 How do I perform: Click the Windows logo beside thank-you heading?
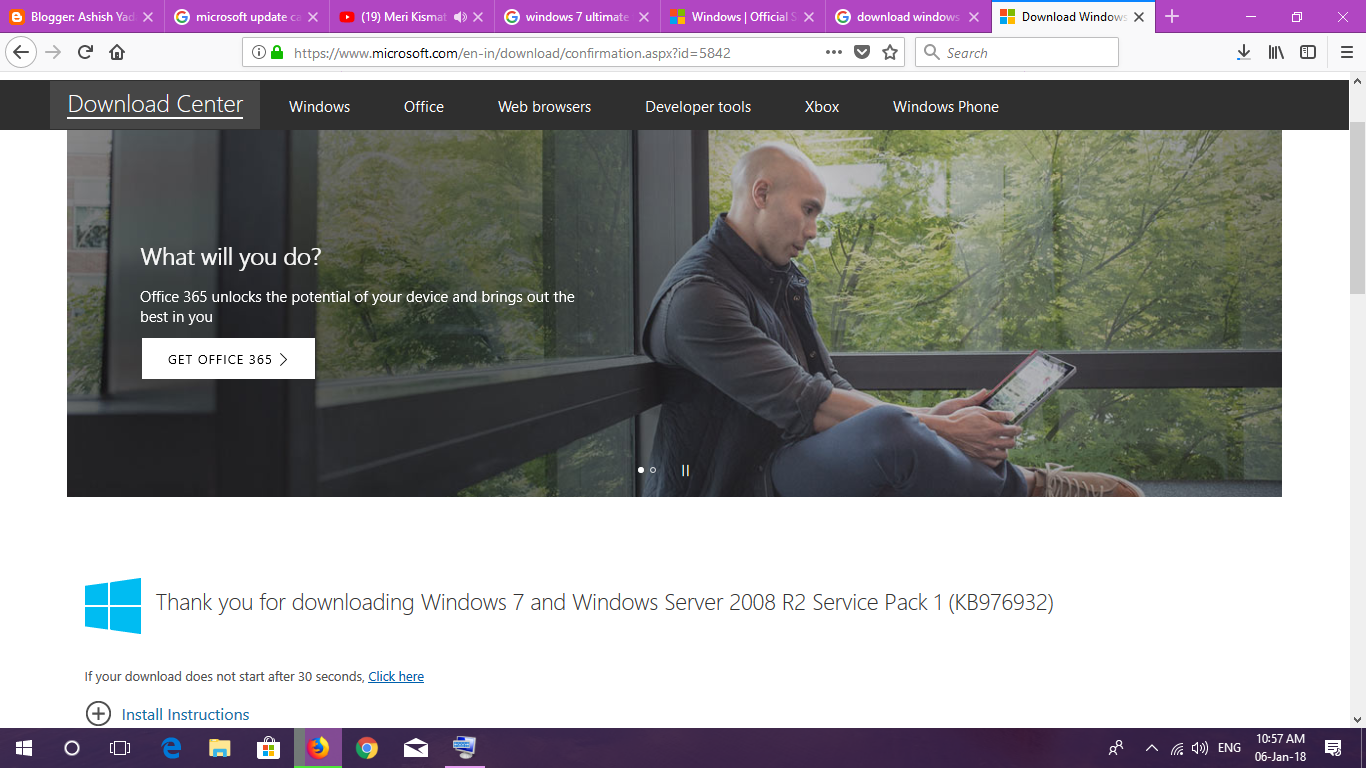pyautogui.click(x=113, y=606)
